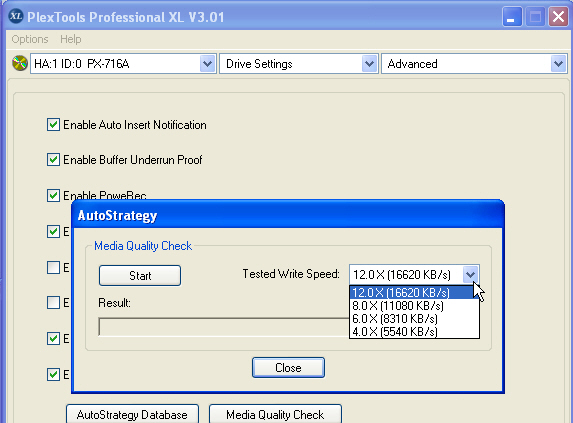Viewport: 573px width, 423px height.
Task: Click the Result progress field
Action: (224, 327)
